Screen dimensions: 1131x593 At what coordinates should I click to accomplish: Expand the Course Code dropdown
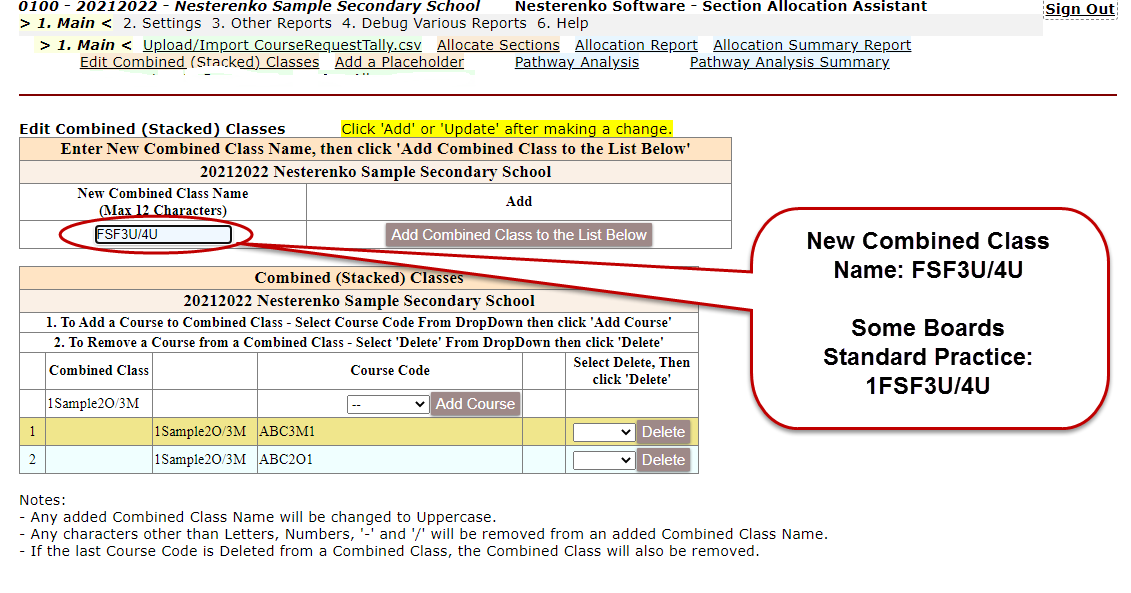[x=388, y=404]
